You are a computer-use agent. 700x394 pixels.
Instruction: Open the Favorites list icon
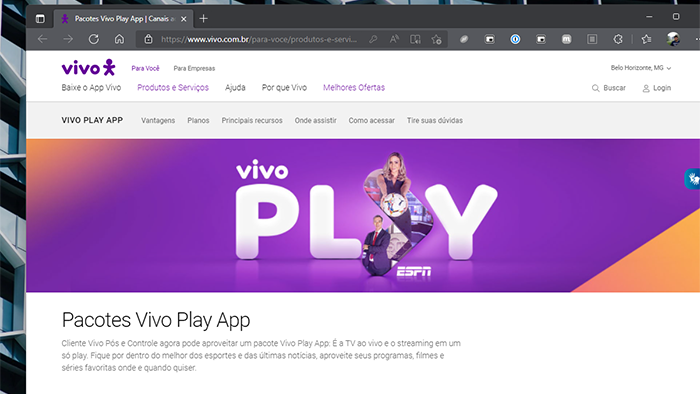[x=646, y=39]
